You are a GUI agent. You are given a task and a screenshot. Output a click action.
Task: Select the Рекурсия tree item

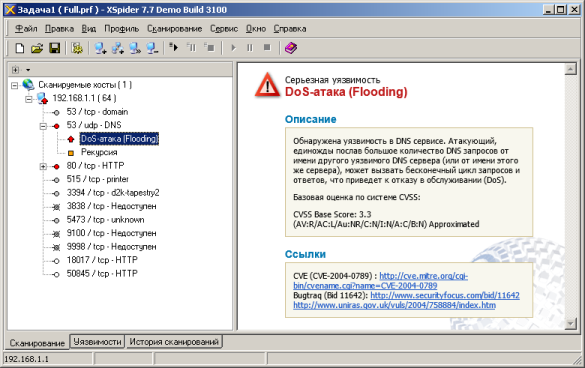click(x=99, y=152)
